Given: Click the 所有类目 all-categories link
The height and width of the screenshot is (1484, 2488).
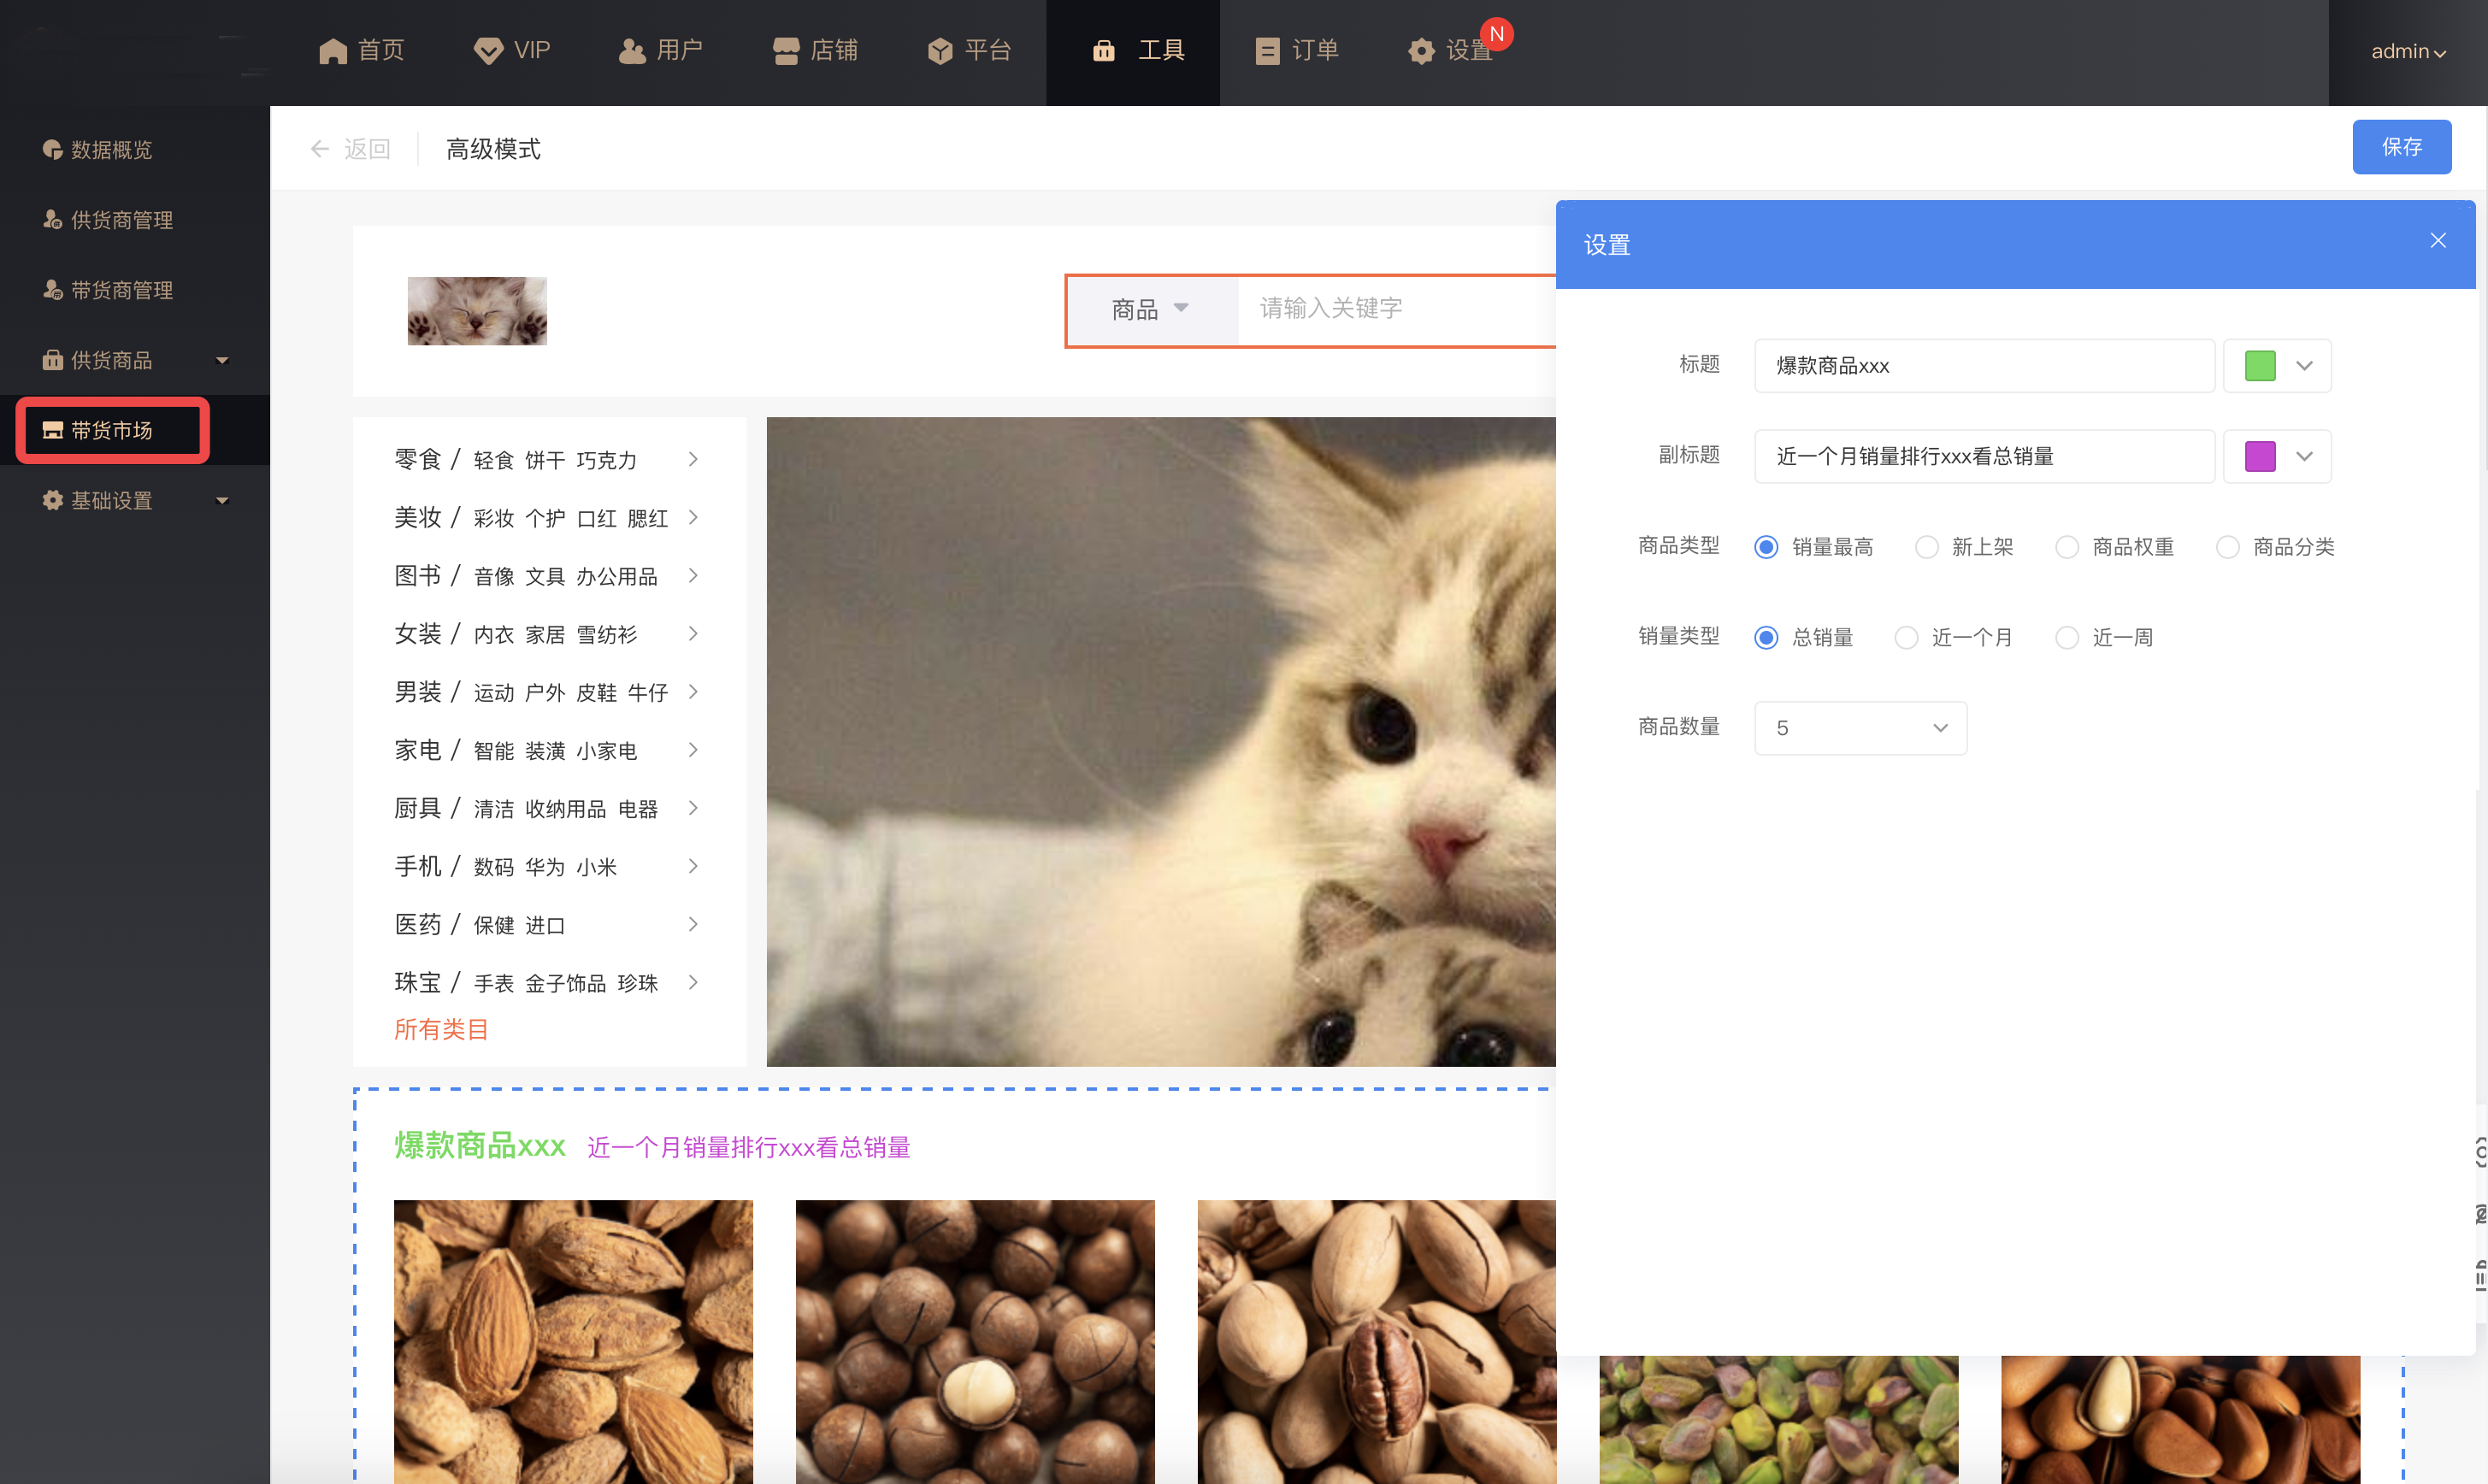Looking at the screenshot, I should pos(441,1029).
